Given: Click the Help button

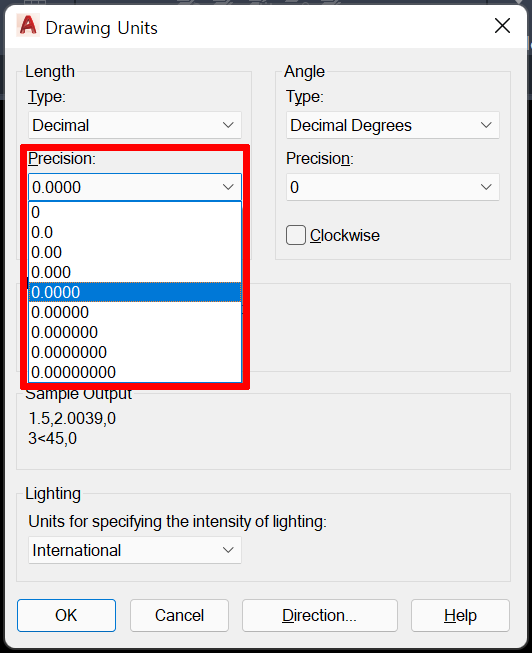Looking at the screenshot, I should (x=460, y=615).
